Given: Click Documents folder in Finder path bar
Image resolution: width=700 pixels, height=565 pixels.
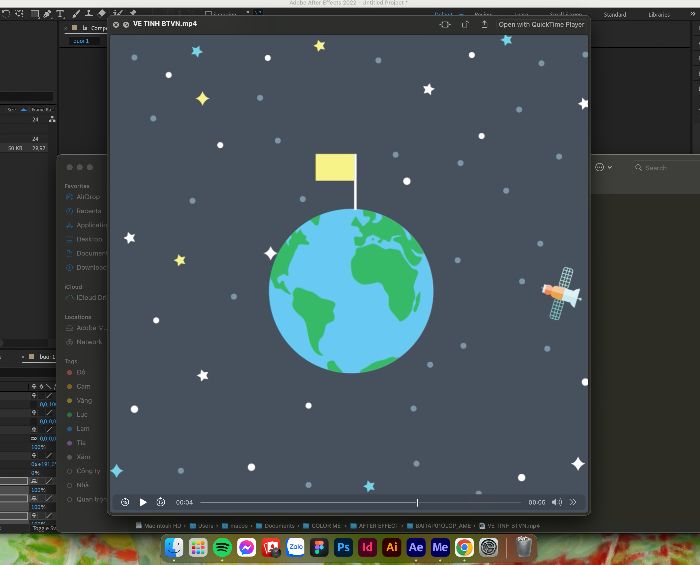Looking at the screenshot, I should (x=275, y=526).
